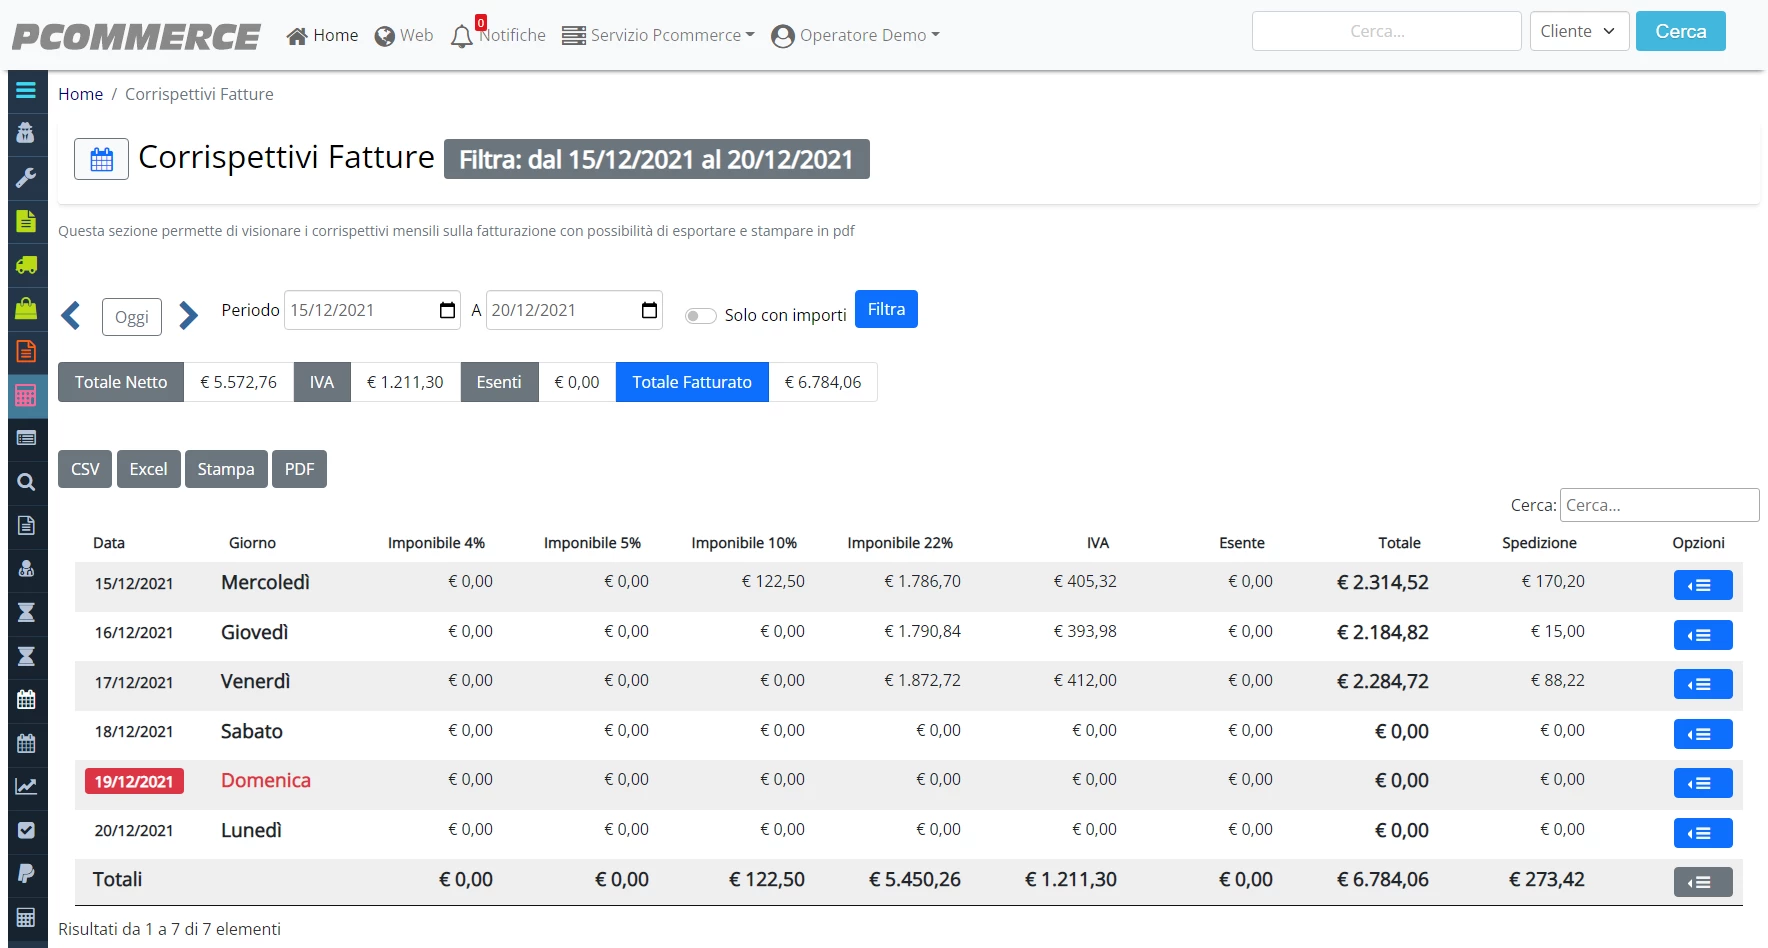Viewport: 1768px width, 948px height.
Task: Open the green truck shipping icon
Action: [26, 265]
